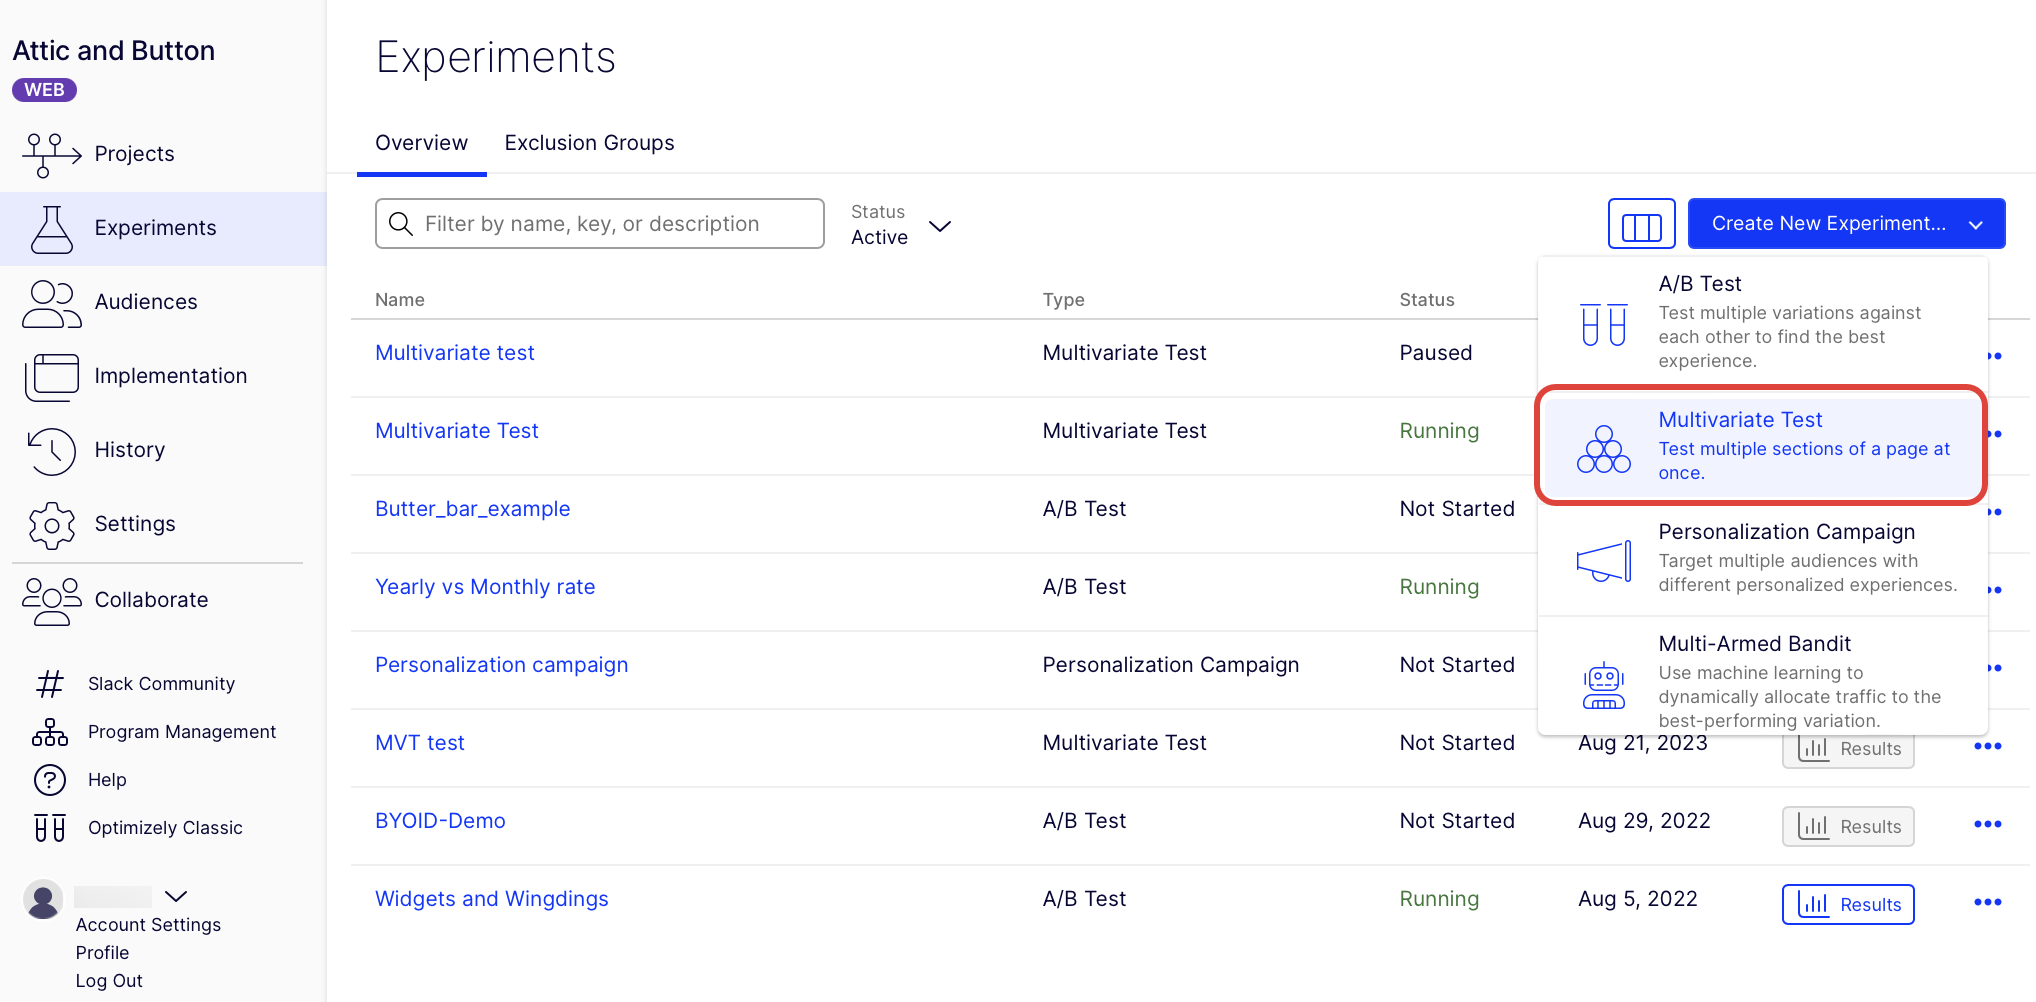The width and height of the screenshot is (2036, 1002).
Task: Open the History clock icon
Action: coord(51,451)
